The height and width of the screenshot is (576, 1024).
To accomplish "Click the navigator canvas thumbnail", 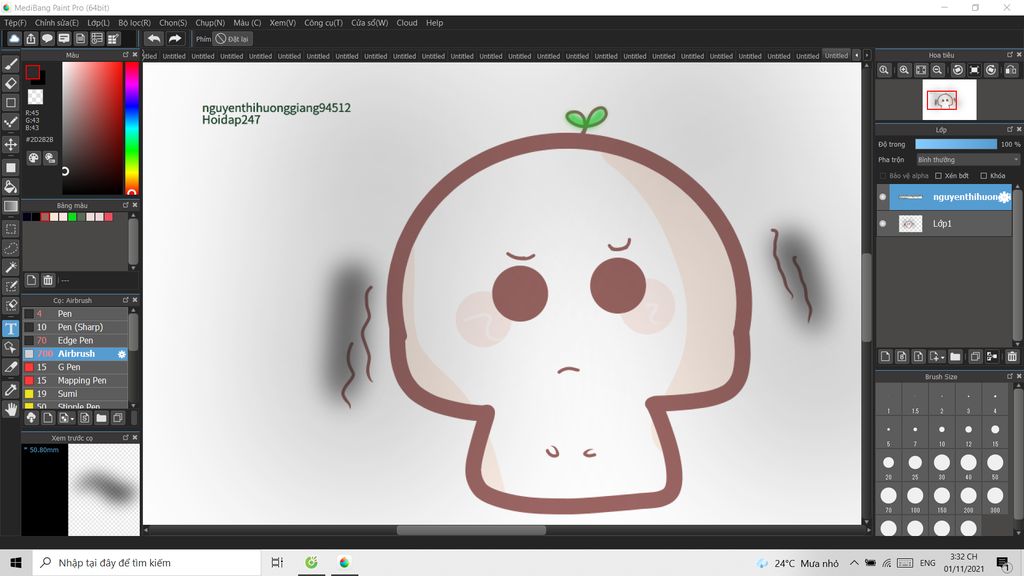I will tap(949, 100).
